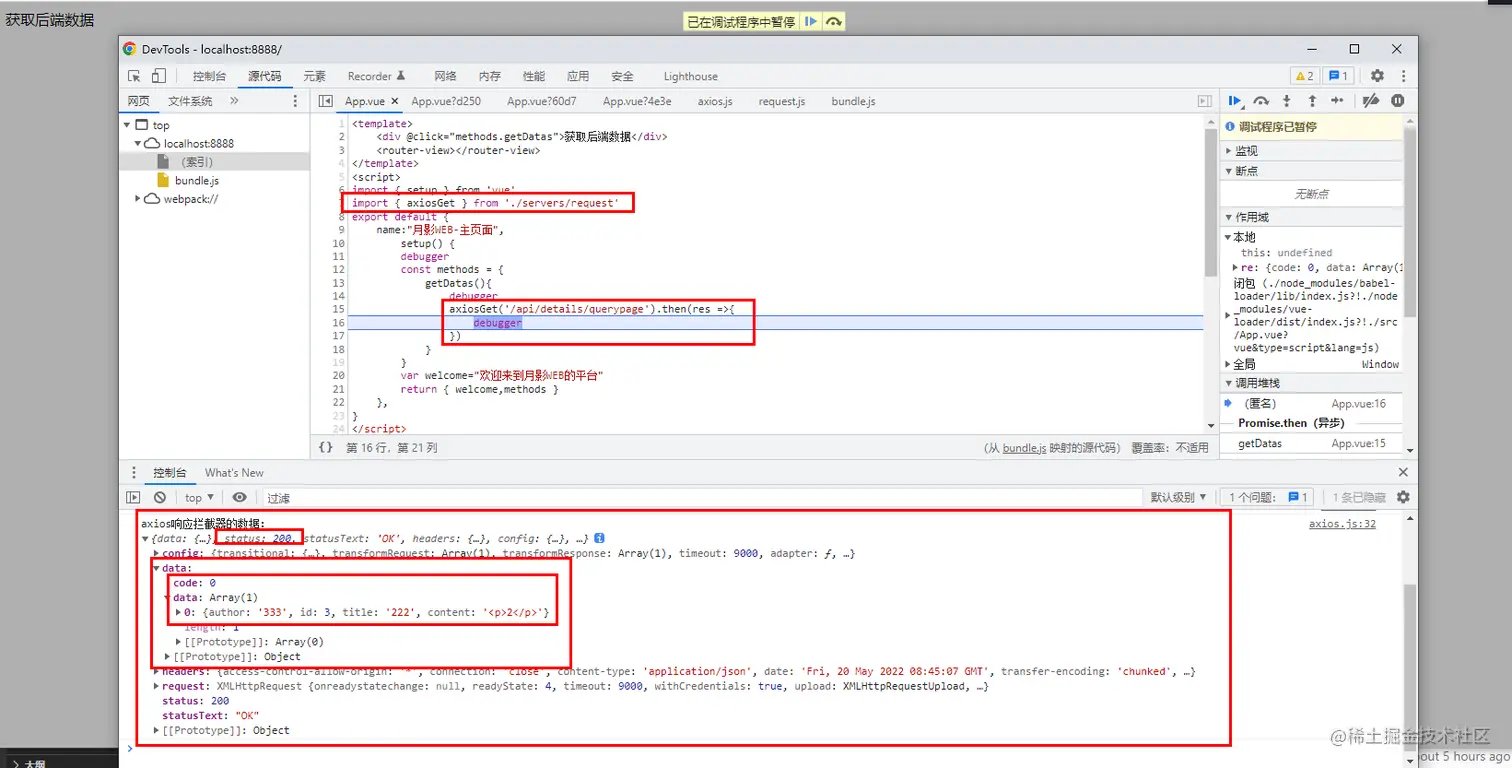Open the console drawer three-dot menu
The height and width of the screenshot is (768, 1512).
[135, 473]
